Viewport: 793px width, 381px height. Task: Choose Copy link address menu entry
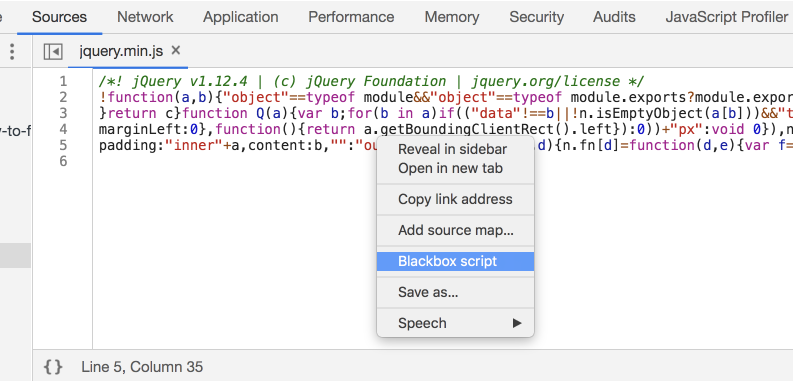tap(455, 199)
